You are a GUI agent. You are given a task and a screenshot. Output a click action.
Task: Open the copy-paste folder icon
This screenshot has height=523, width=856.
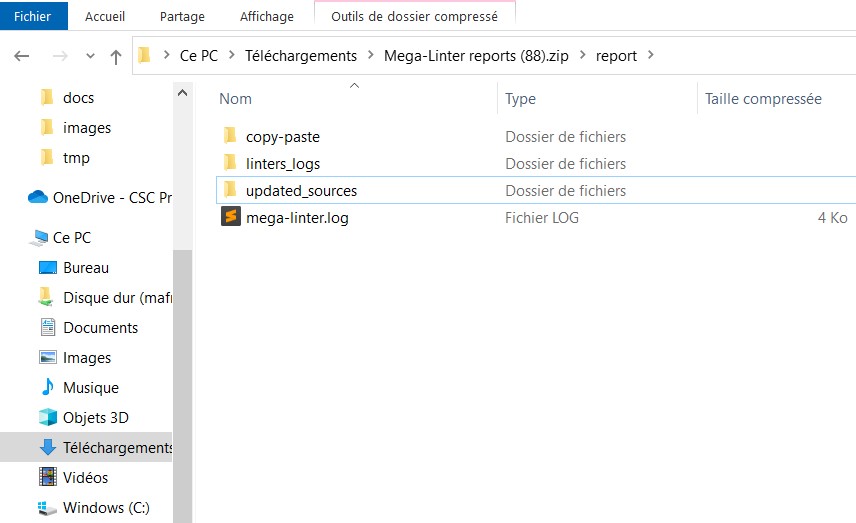(x=230, y=136)
